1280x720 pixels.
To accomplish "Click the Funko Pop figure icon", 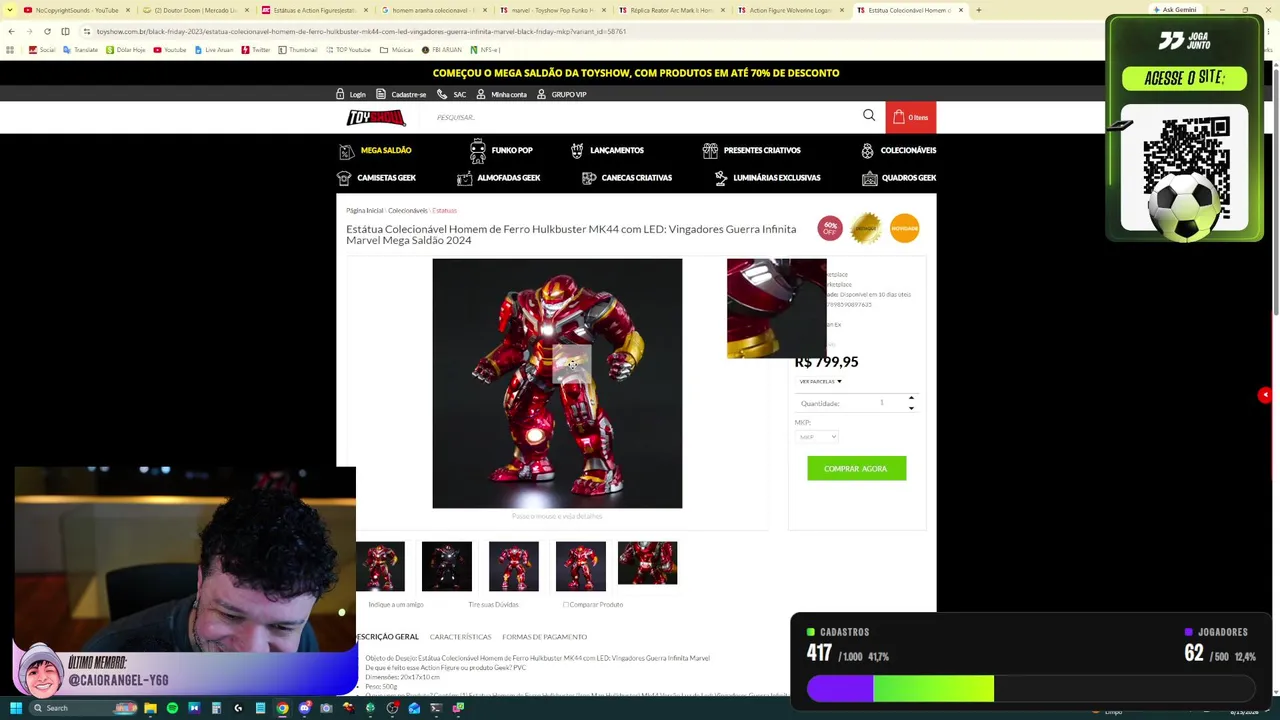I will click(478, 151).
